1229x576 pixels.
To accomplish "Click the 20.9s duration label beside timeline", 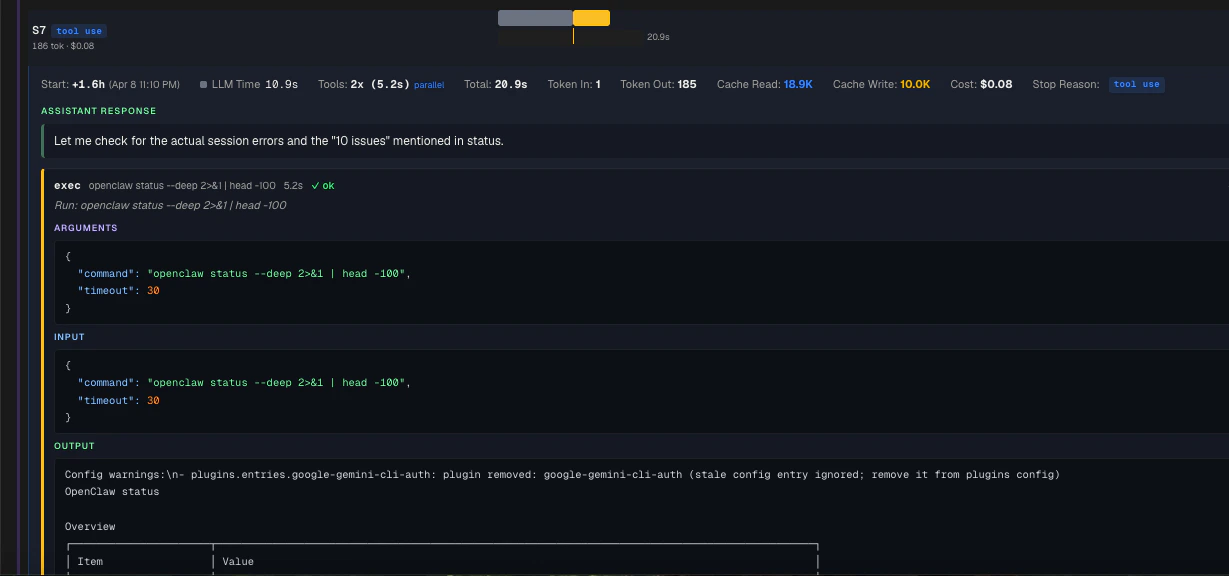I will 658,37.
